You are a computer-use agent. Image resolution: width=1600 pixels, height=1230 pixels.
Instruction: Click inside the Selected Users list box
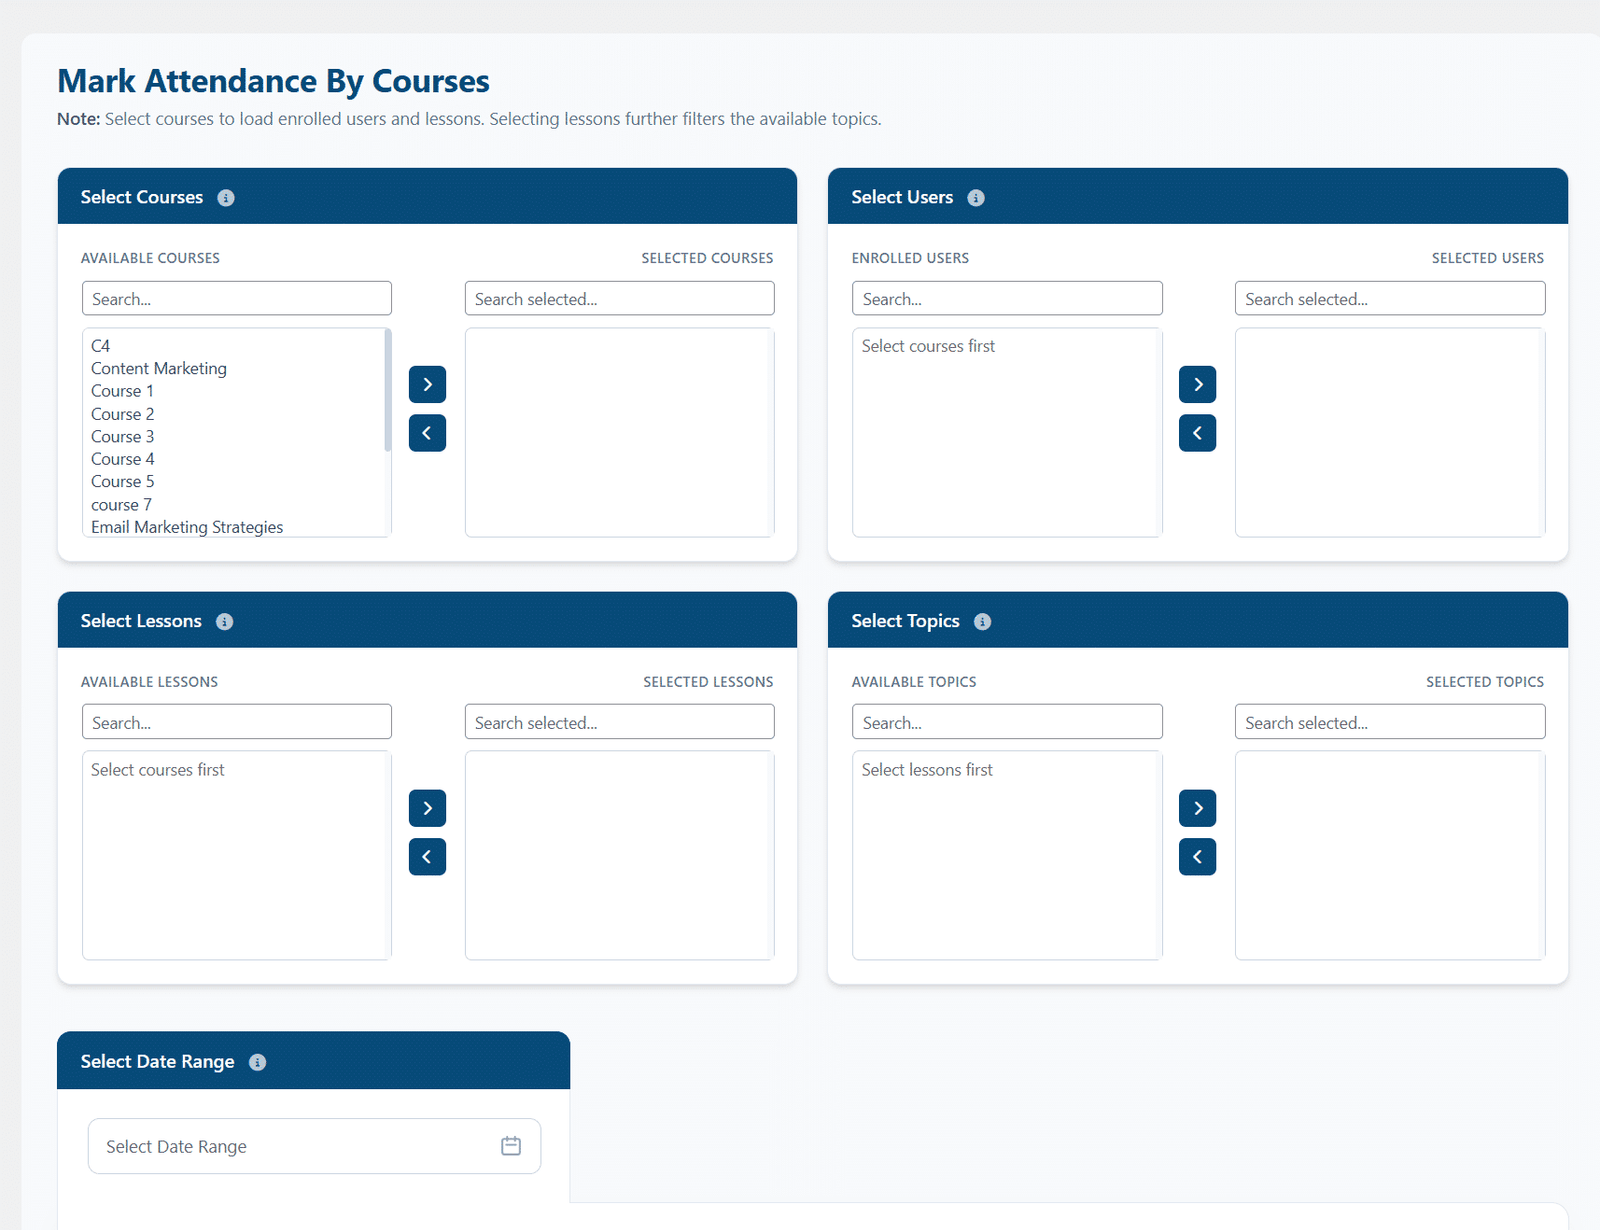click(x=1390, y=433)
